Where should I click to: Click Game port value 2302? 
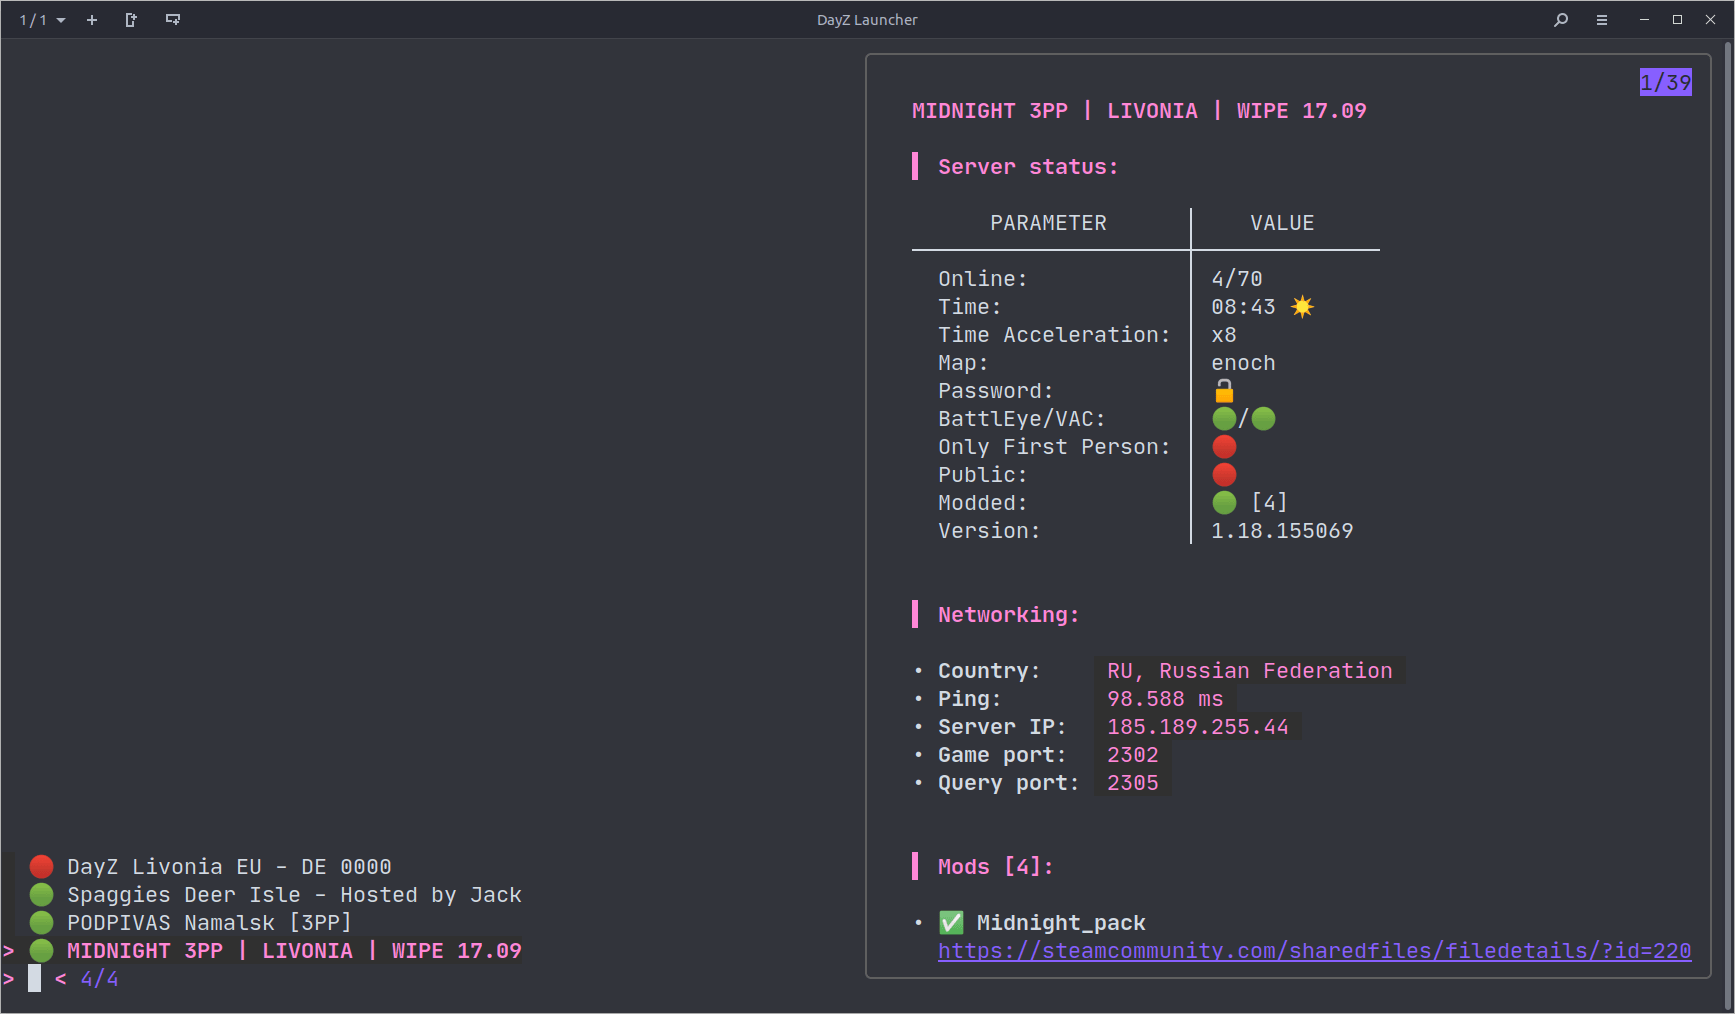pos(1133,755)
